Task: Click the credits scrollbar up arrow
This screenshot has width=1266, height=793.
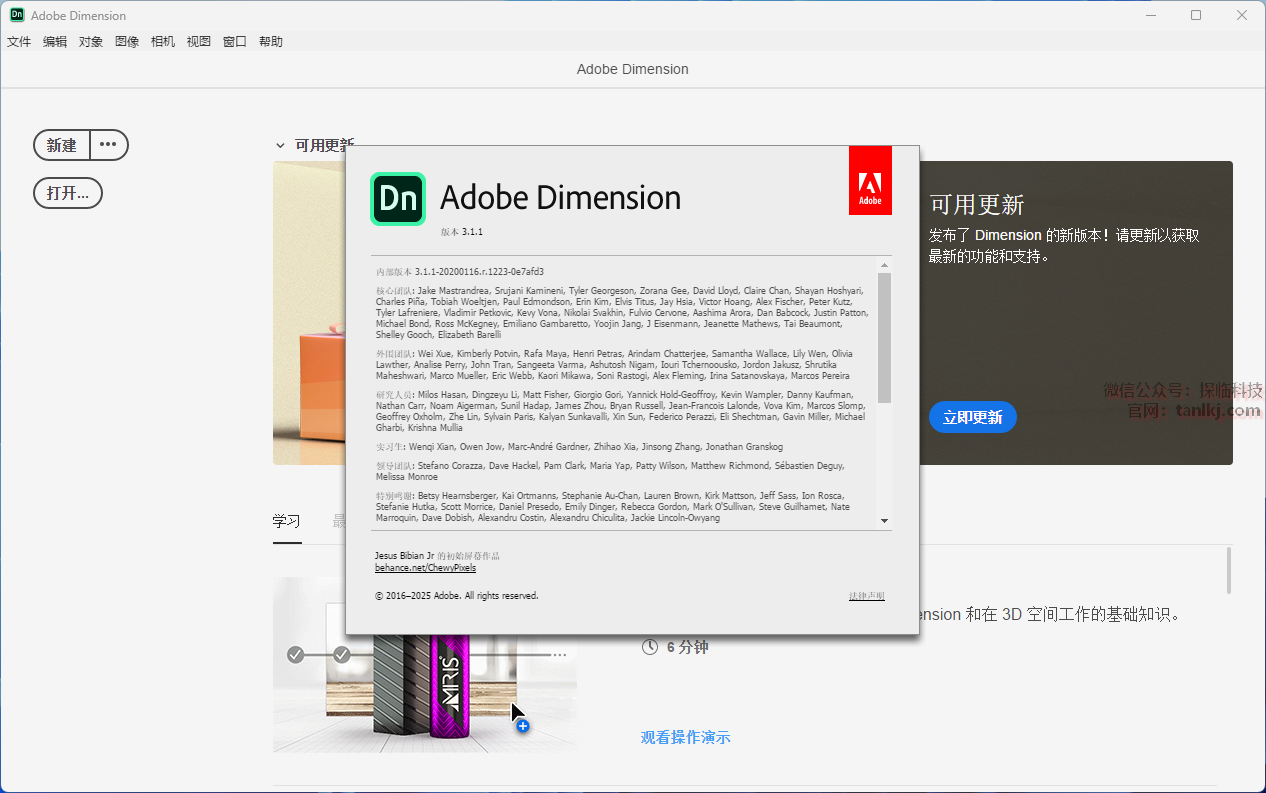Action: click(884, 265)
